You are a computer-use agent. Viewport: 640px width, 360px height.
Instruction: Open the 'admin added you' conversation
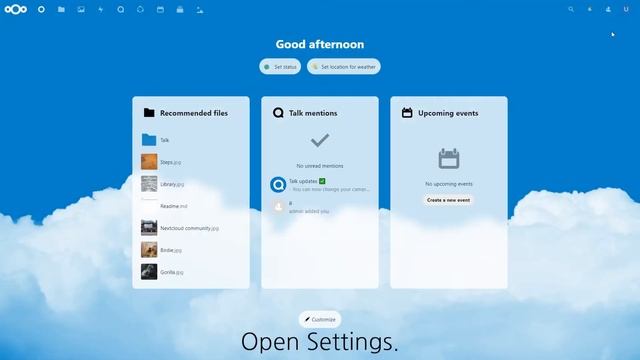[x=320, y=207]
